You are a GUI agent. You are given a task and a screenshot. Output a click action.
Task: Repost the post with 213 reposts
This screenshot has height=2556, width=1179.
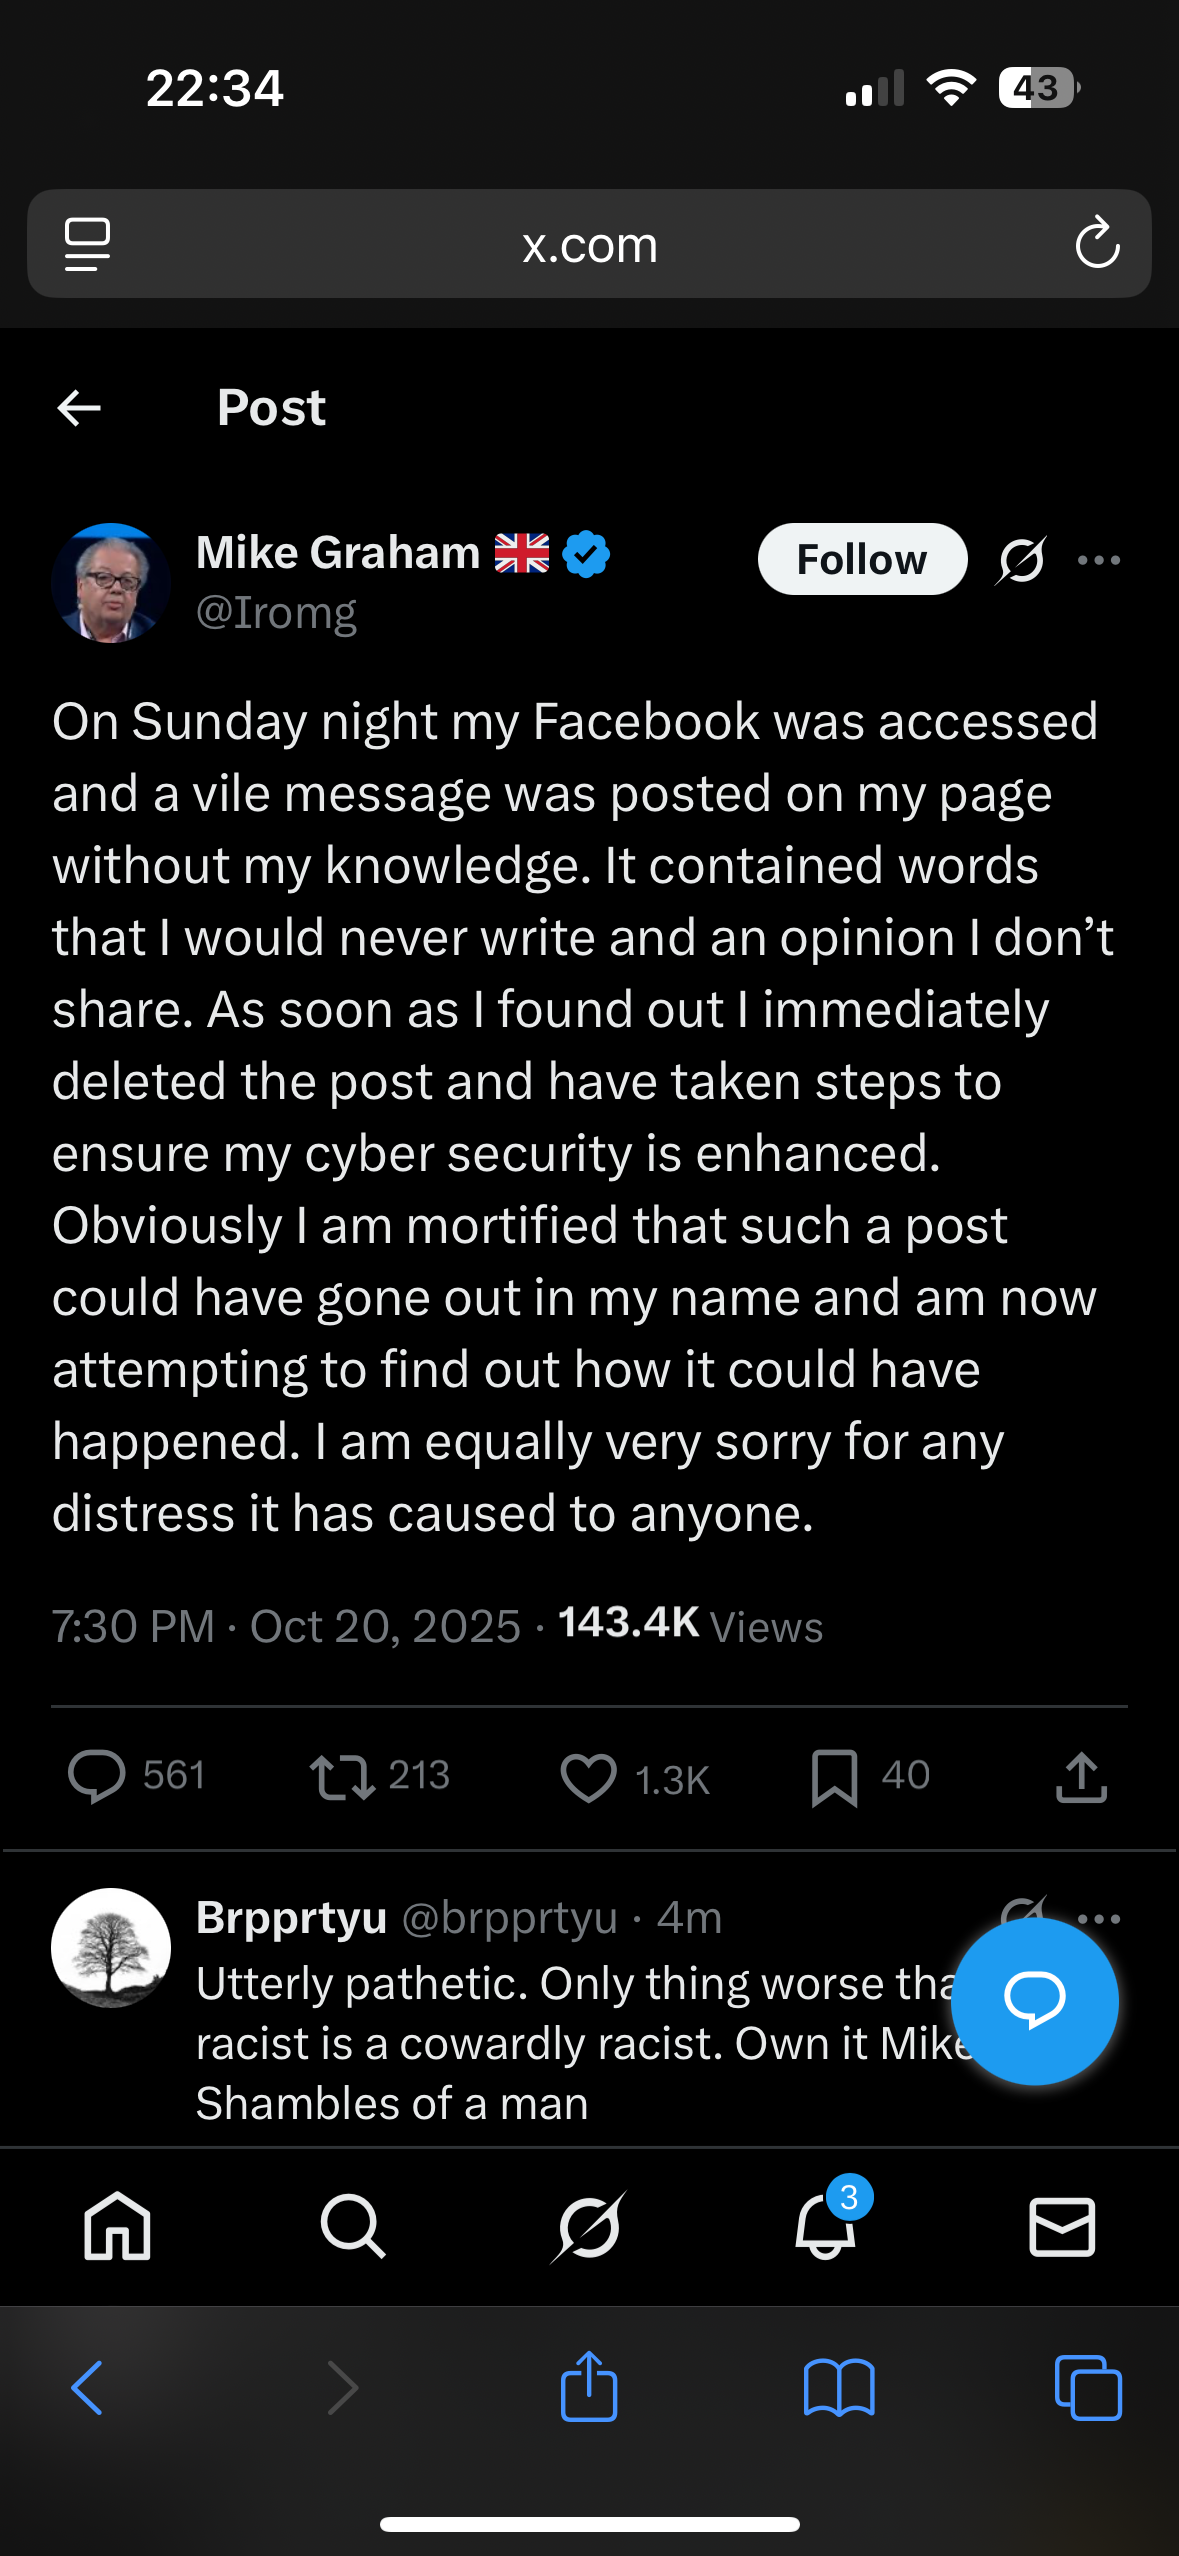point(342,1777)
